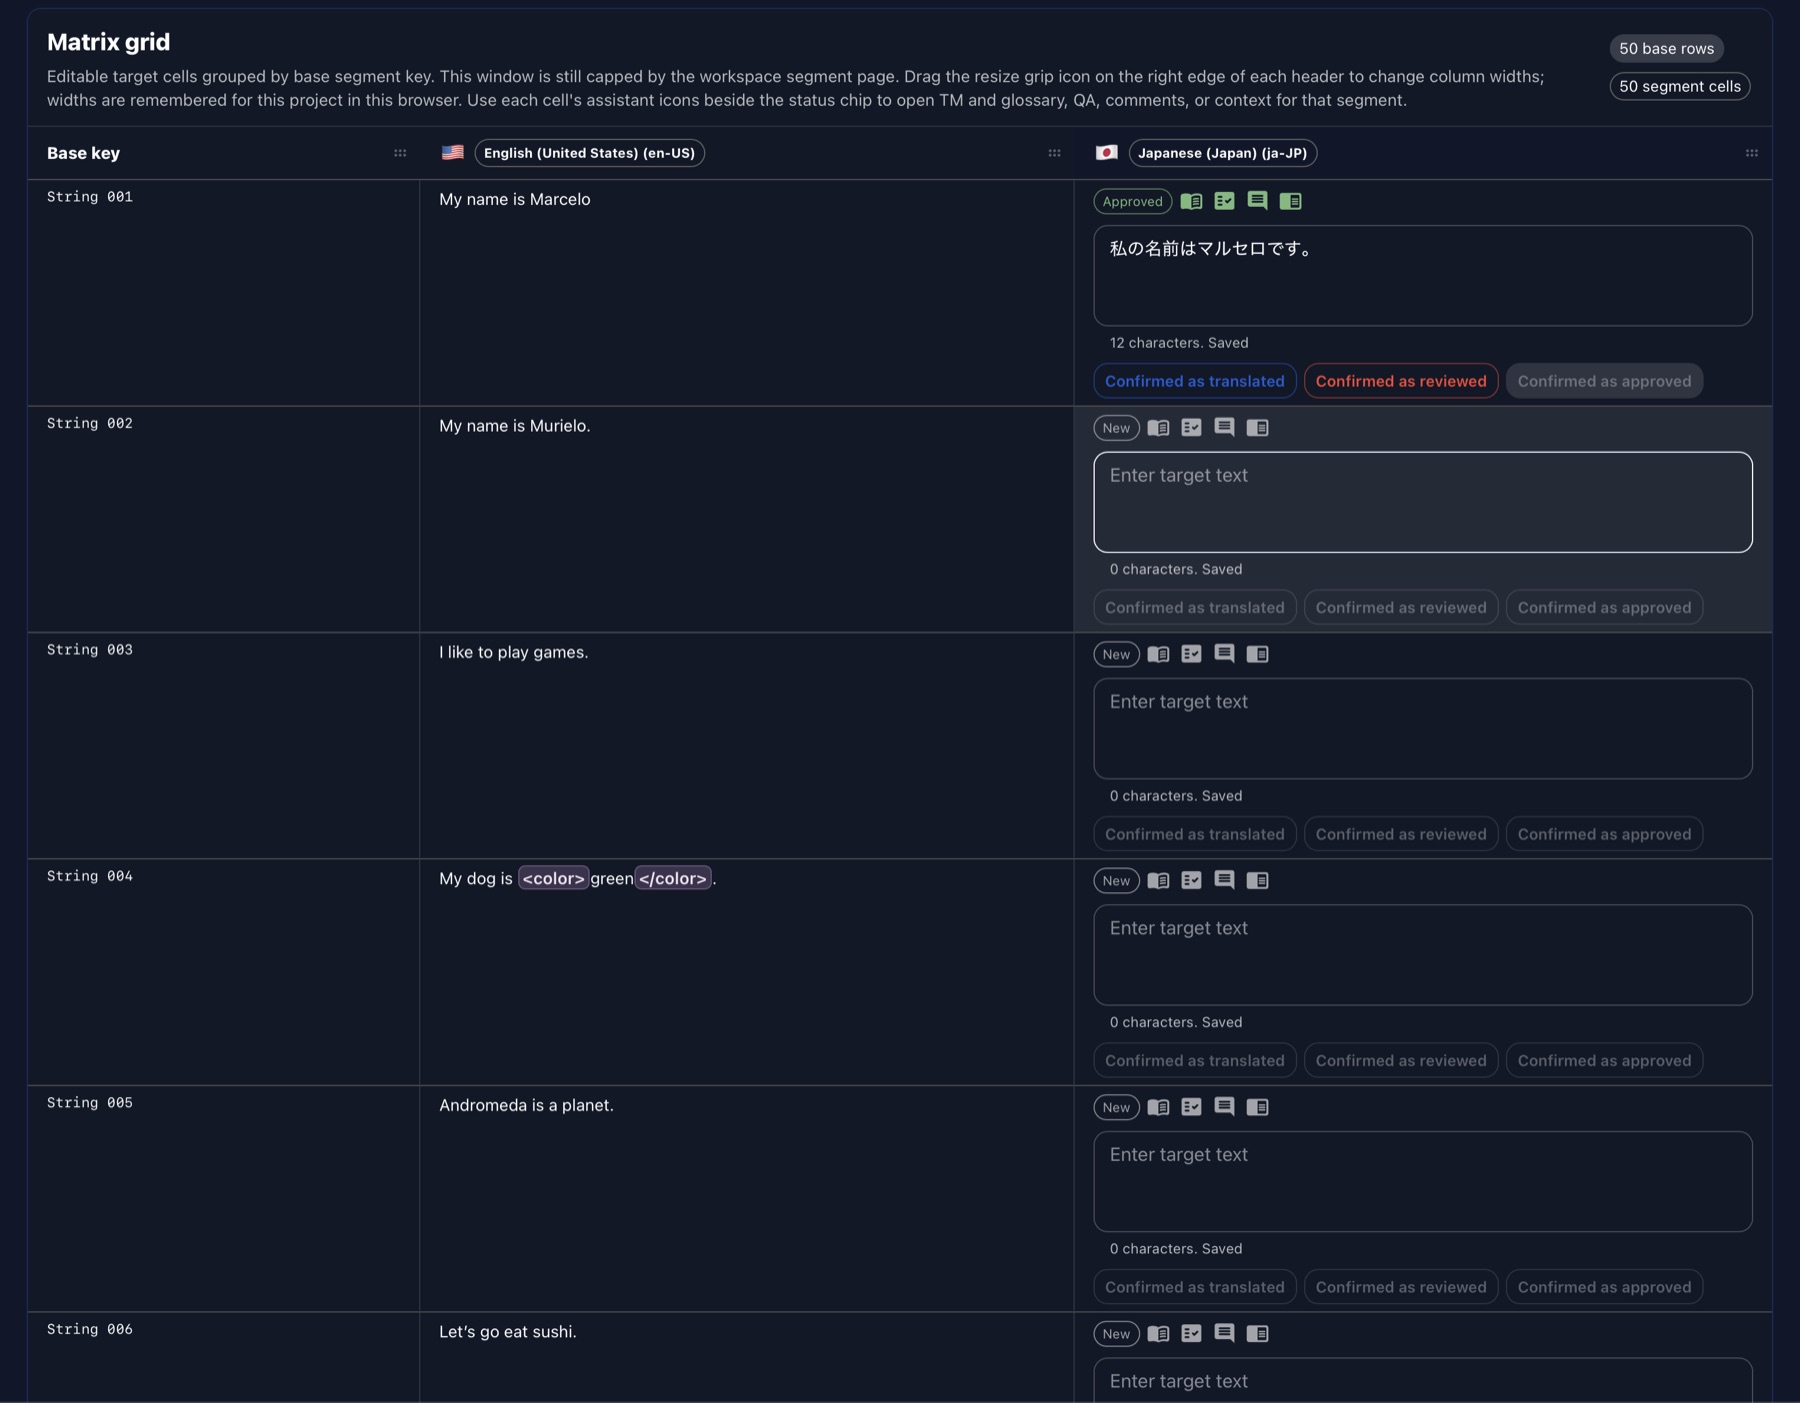Open TM and glossary for String 006

[1158, 1334]
